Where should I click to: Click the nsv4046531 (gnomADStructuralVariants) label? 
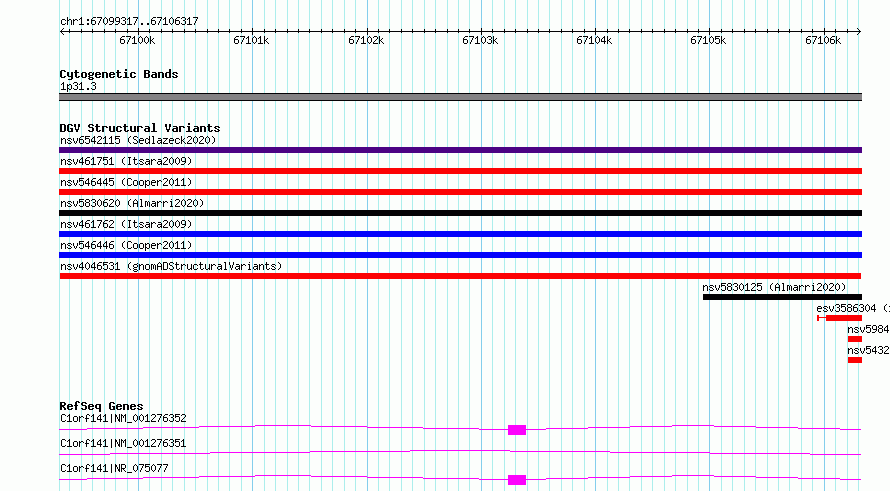pos(171,266)
